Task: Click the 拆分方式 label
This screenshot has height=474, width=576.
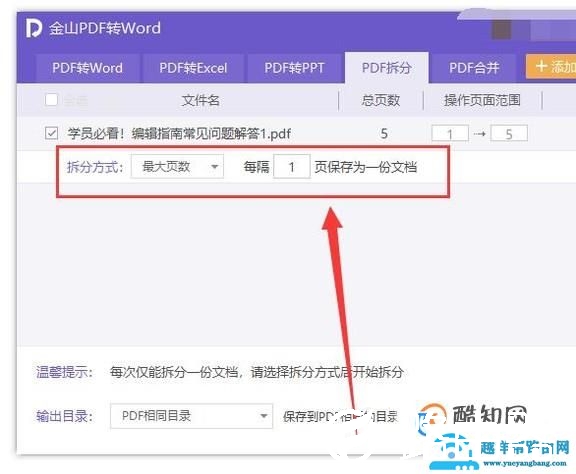Action: [94, 167]
